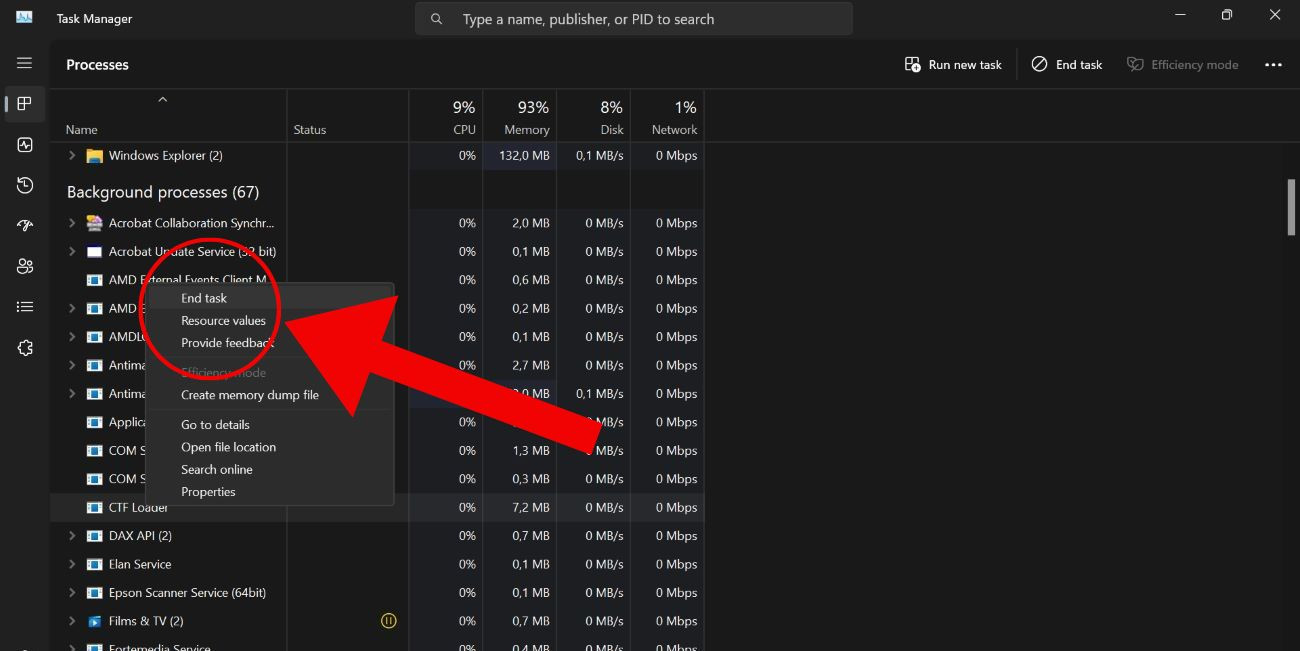
Task: Toggle Efficiency mode in the top toolbar
Action: click(1183, 64)
